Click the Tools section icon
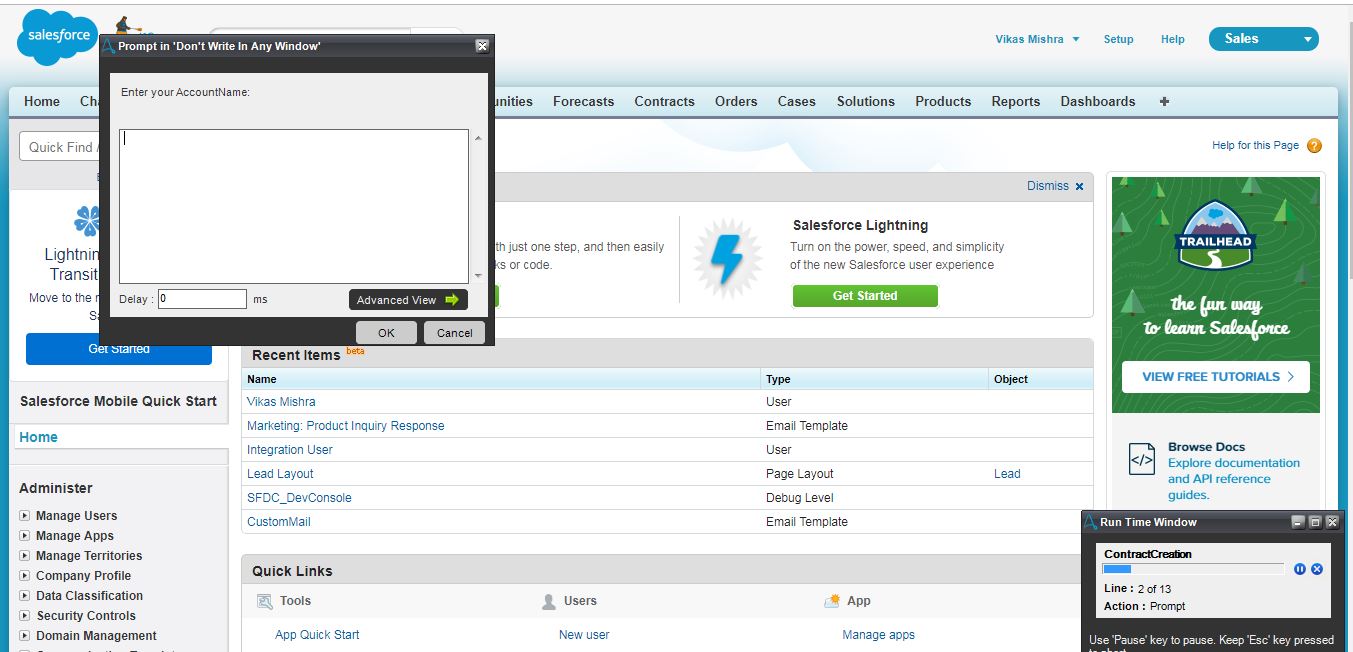1353x652 pixels. [265, 601]
